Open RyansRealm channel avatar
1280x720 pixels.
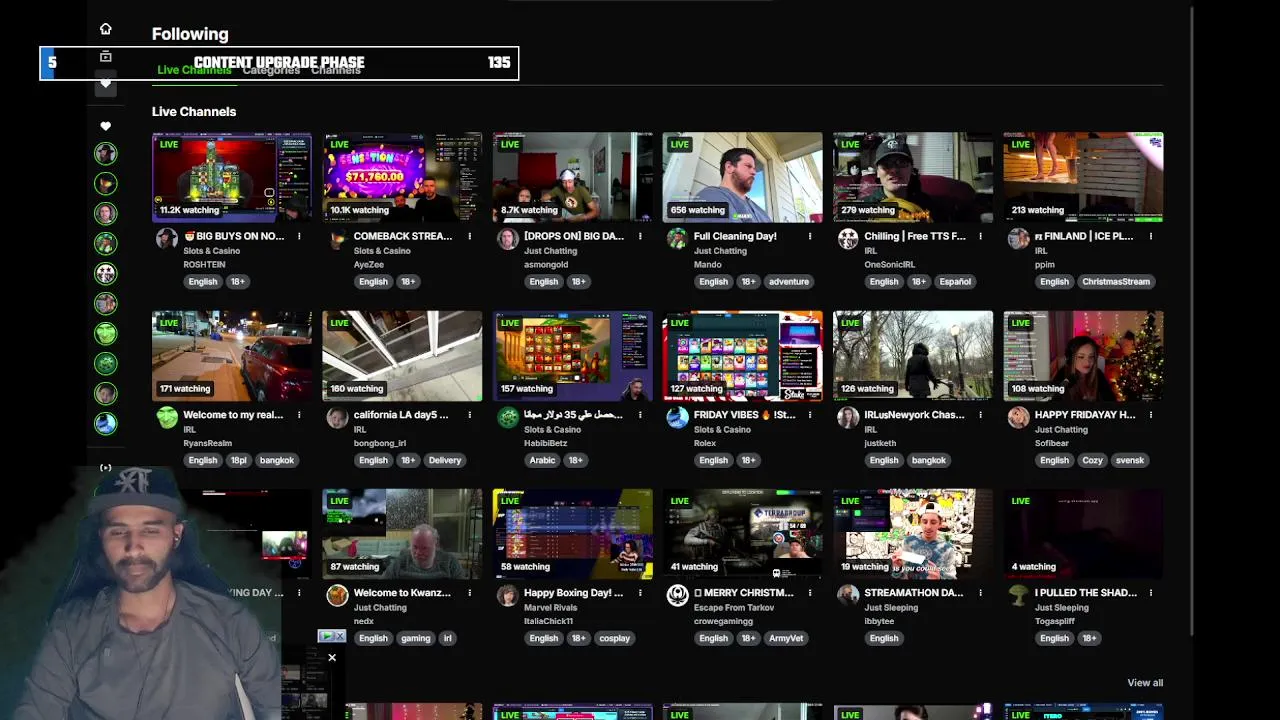pyautogui.click(x=167, y=417)
